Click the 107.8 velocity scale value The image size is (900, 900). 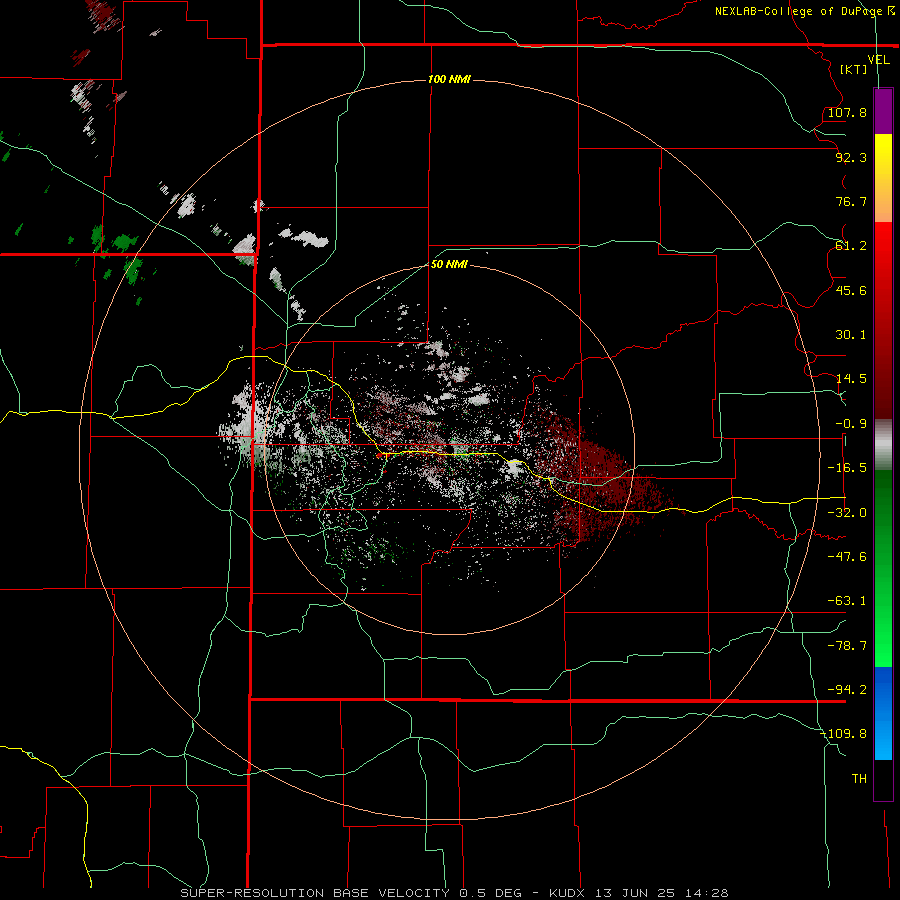pyautogui.click(x=847, y=112)
